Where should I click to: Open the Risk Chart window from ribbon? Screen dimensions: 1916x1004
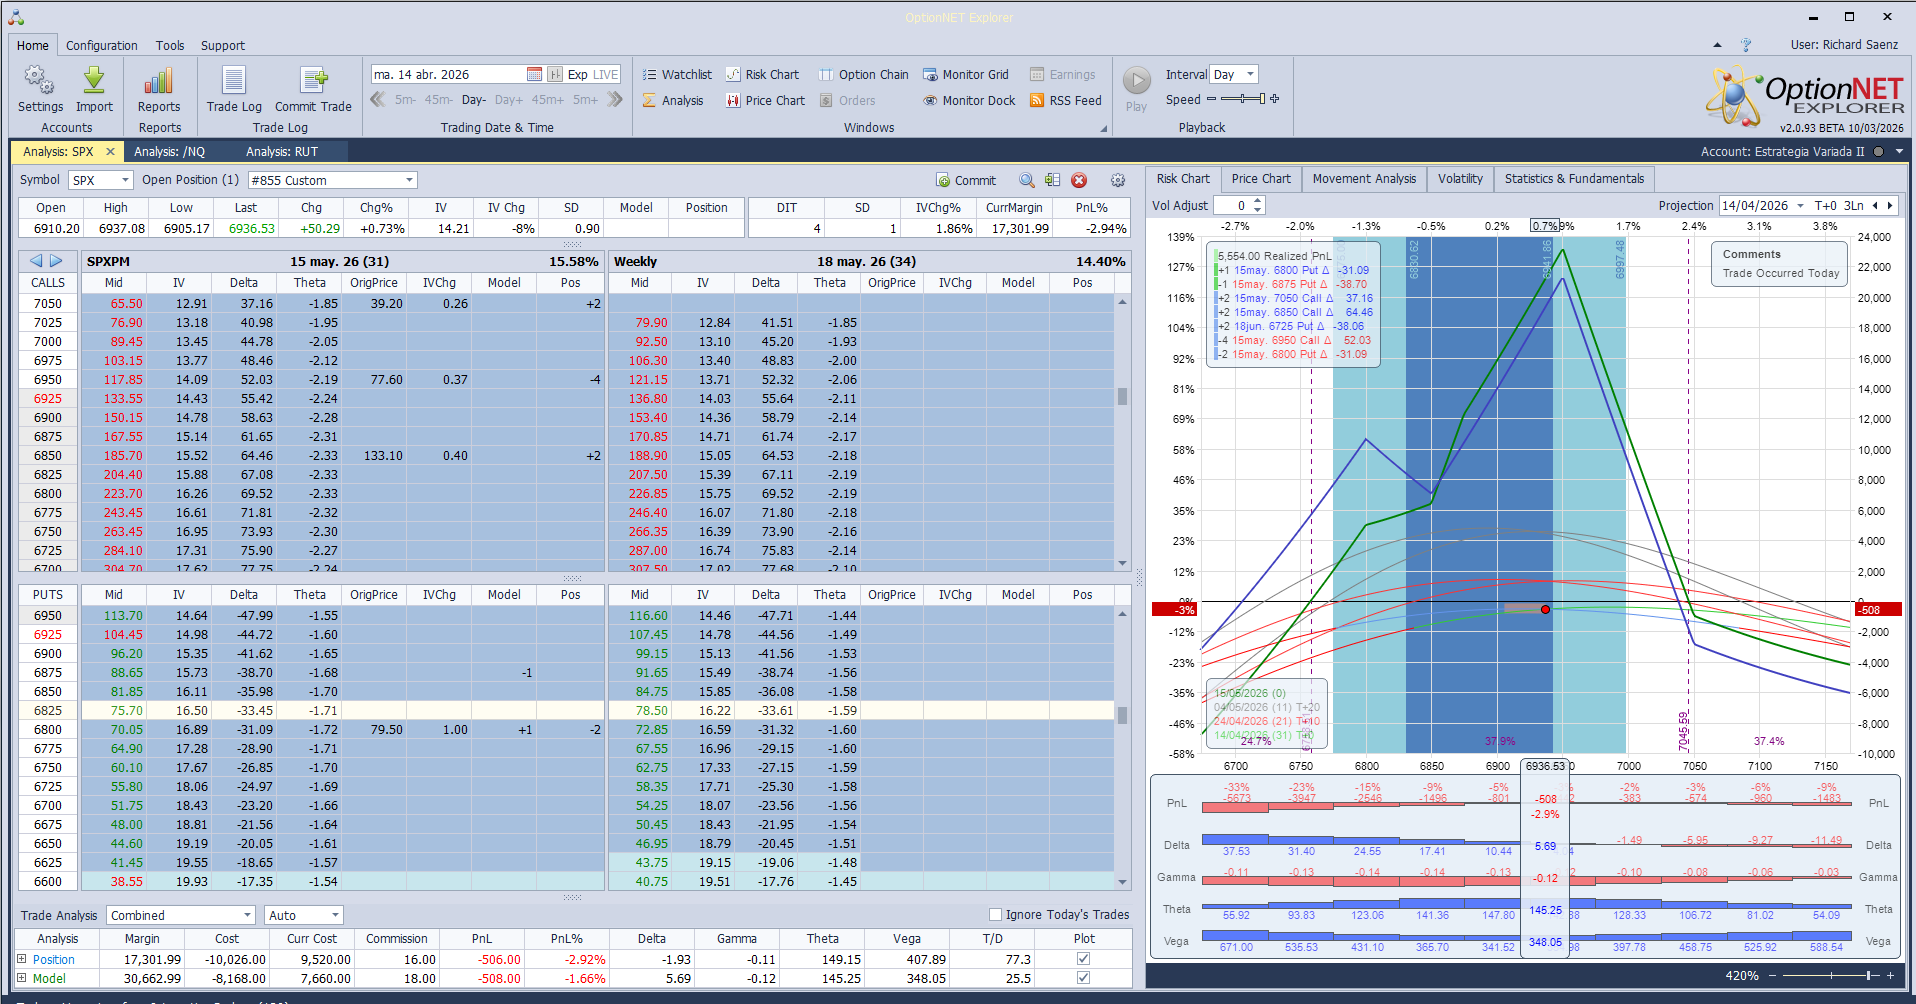762,74
